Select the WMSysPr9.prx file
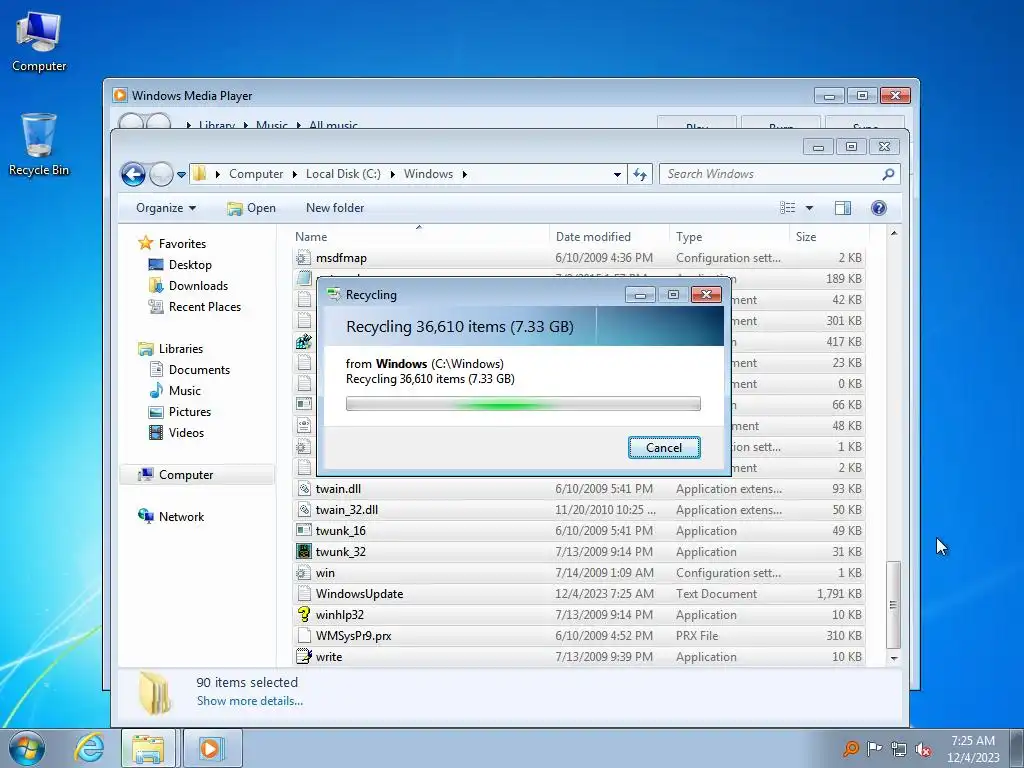The height and width of the screenshot is (768, 1024). (x=353, y=635)
